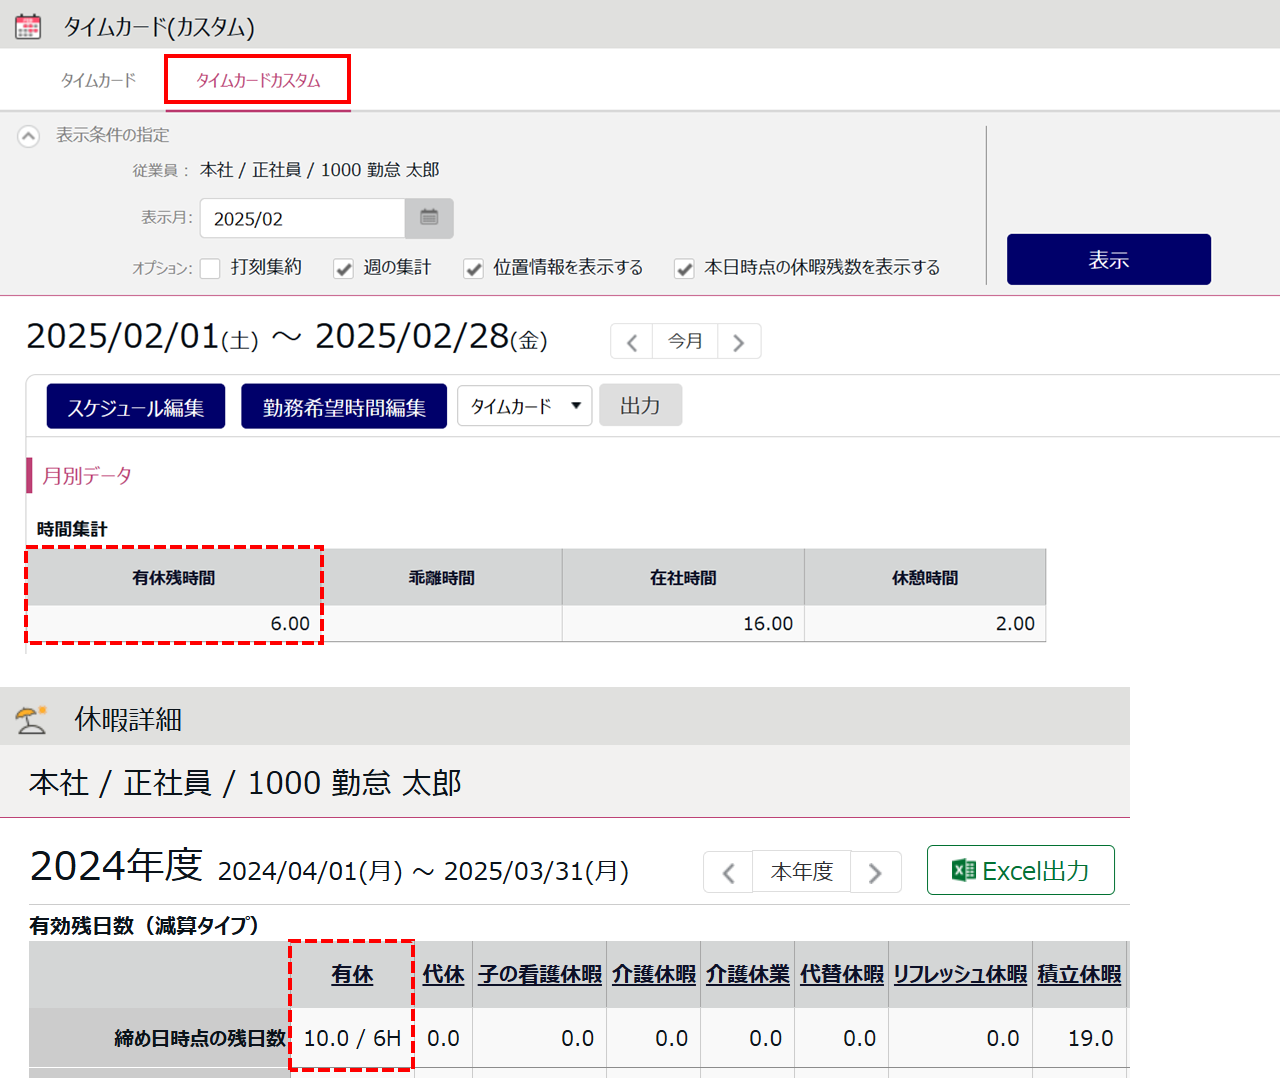Select the 6.00 有休残時間 value
Image resolution: width=1280 pixels, height=1078 pixels.
(x=290, y=624)
